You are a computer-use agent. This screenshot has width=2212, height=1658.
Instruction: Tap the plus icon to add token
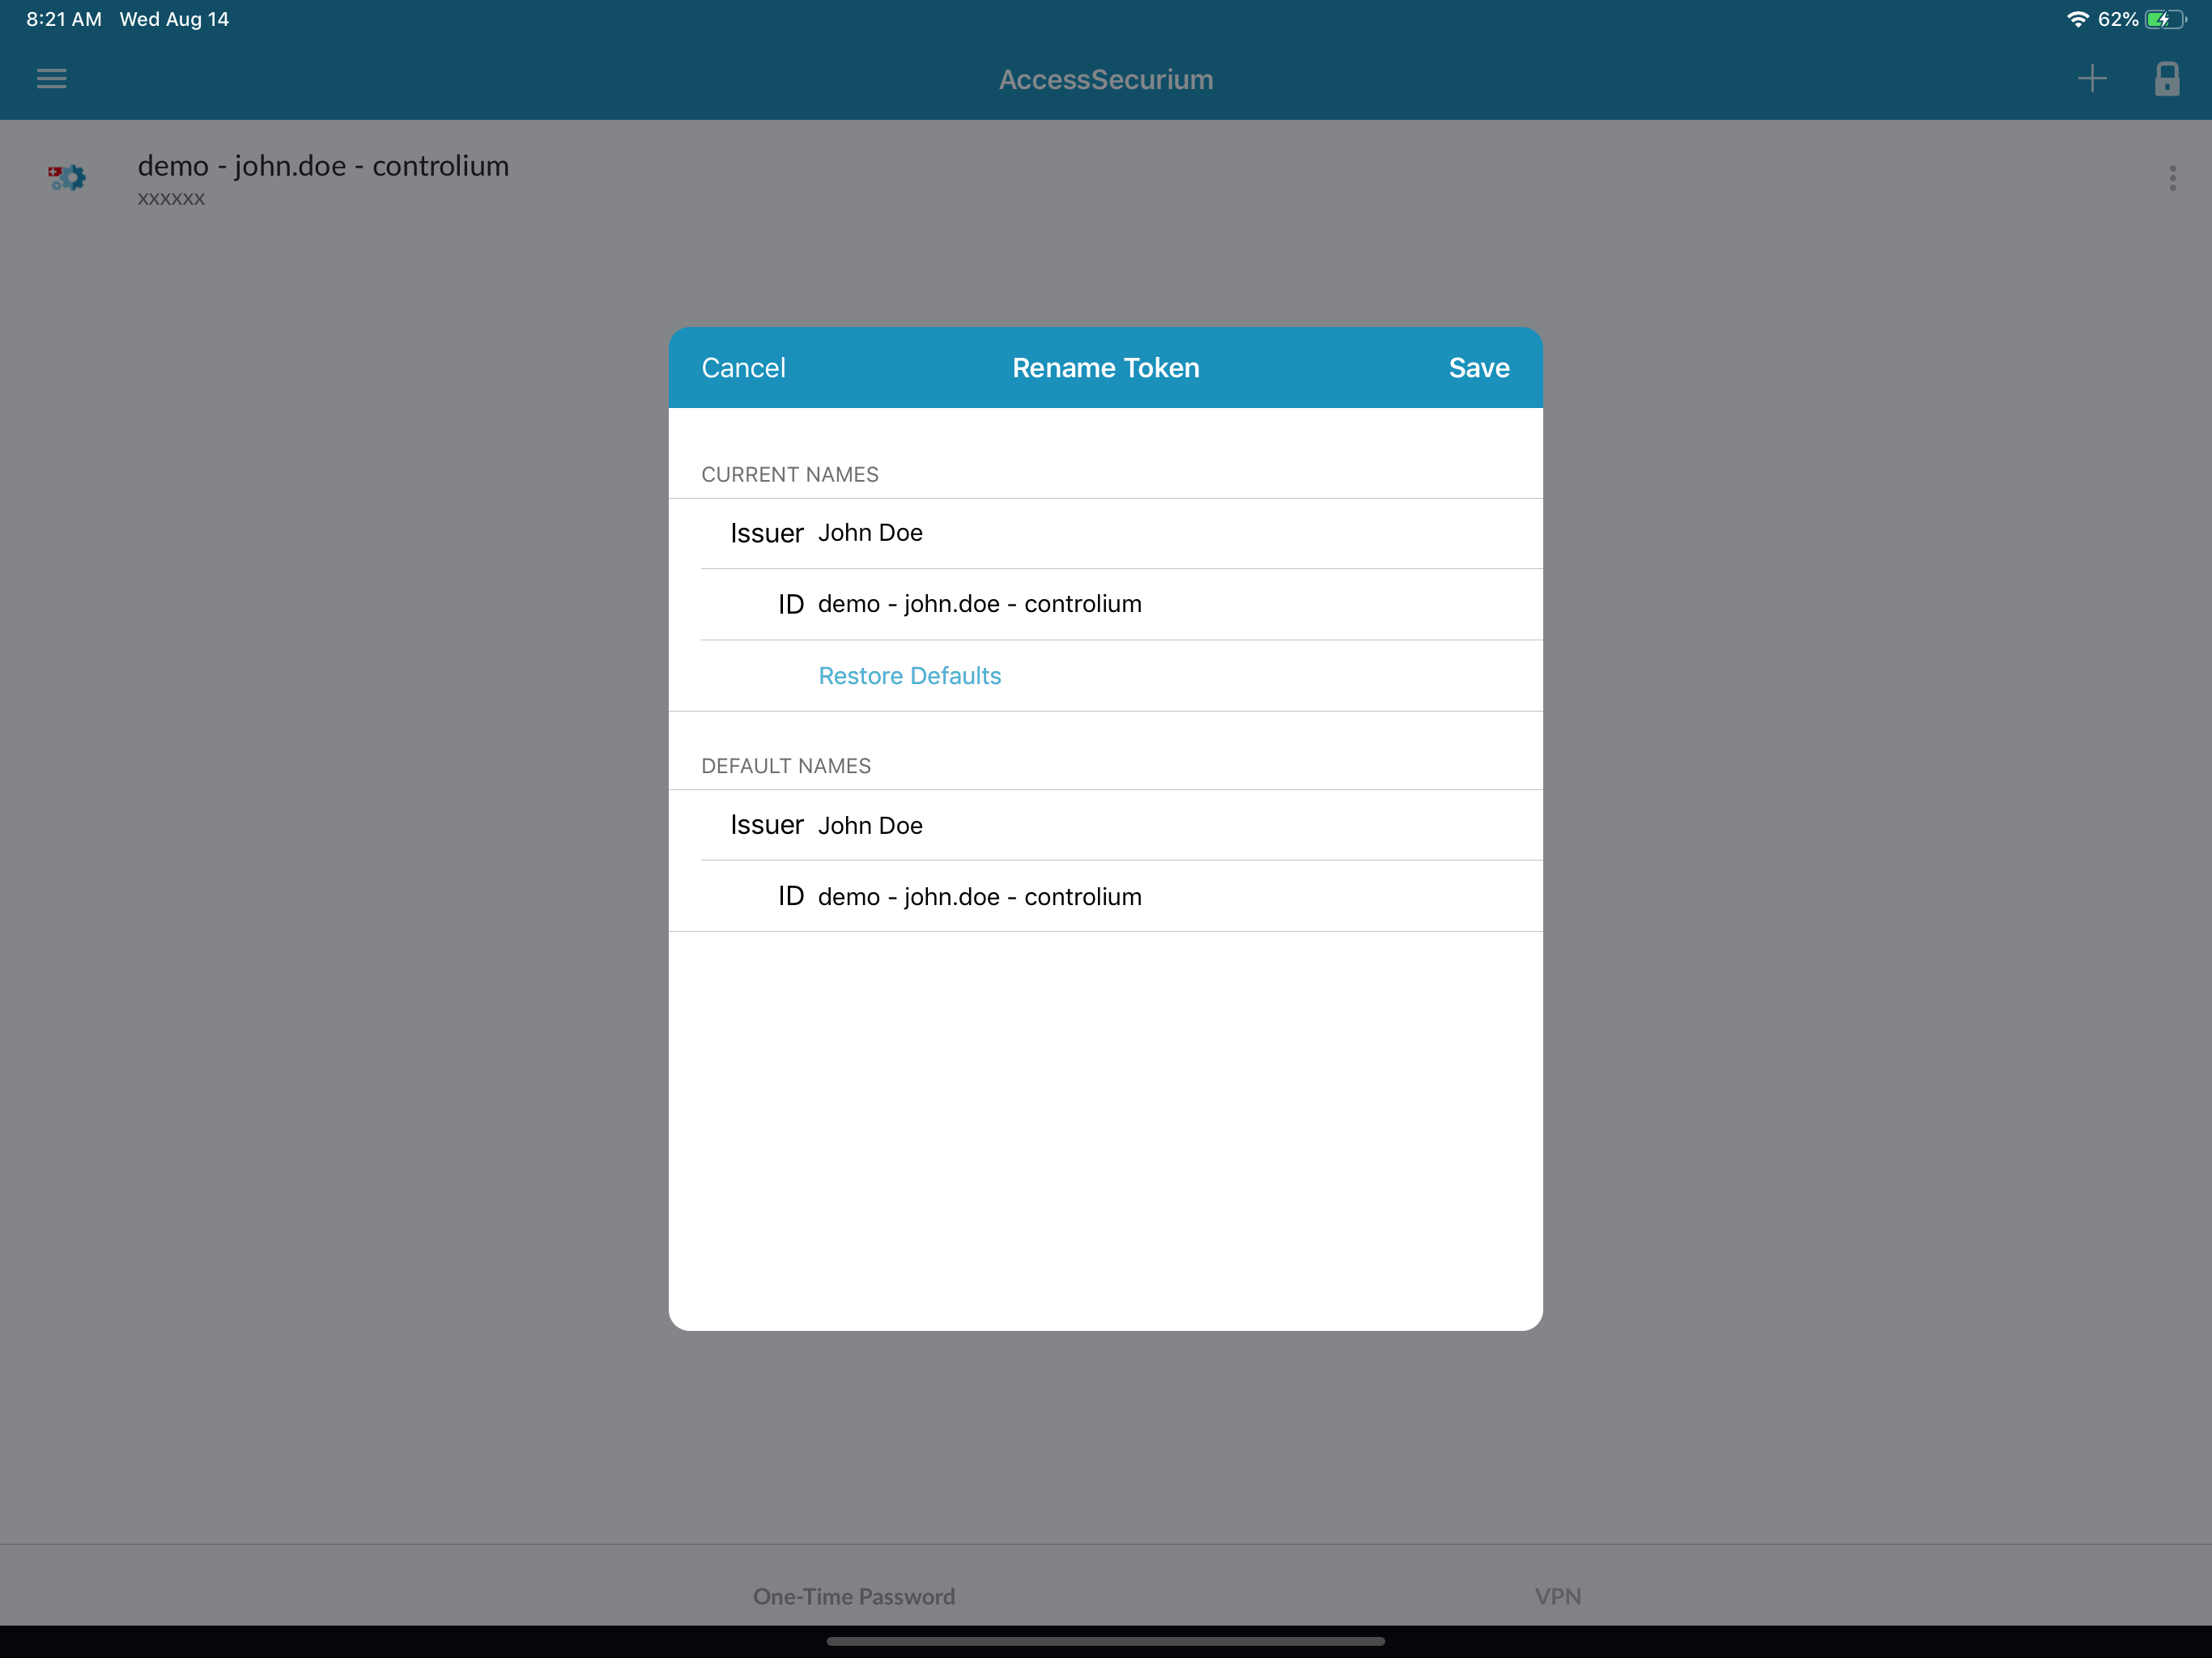tap(2091, 79)
